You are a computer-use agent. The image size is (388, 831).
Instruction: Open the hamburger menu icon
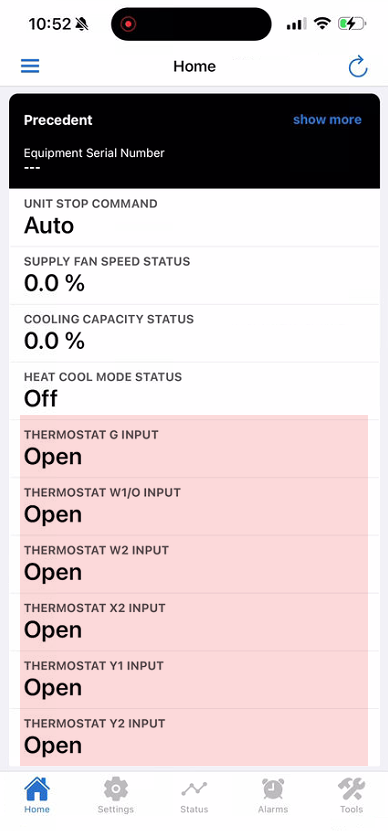(30, 66)
